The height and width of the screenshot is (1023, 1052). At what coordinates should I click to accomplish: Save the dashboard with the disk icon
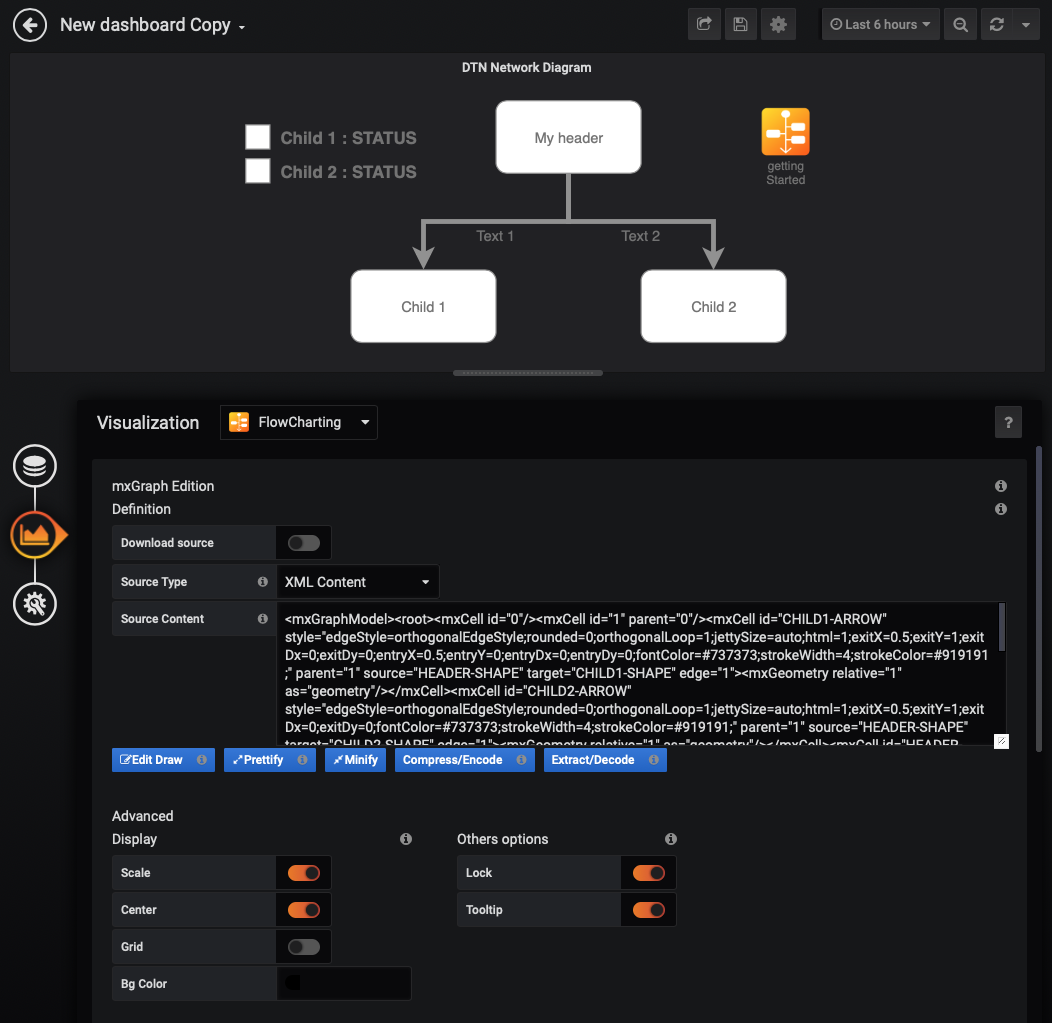pyautogui.click(x=740, y=23)
